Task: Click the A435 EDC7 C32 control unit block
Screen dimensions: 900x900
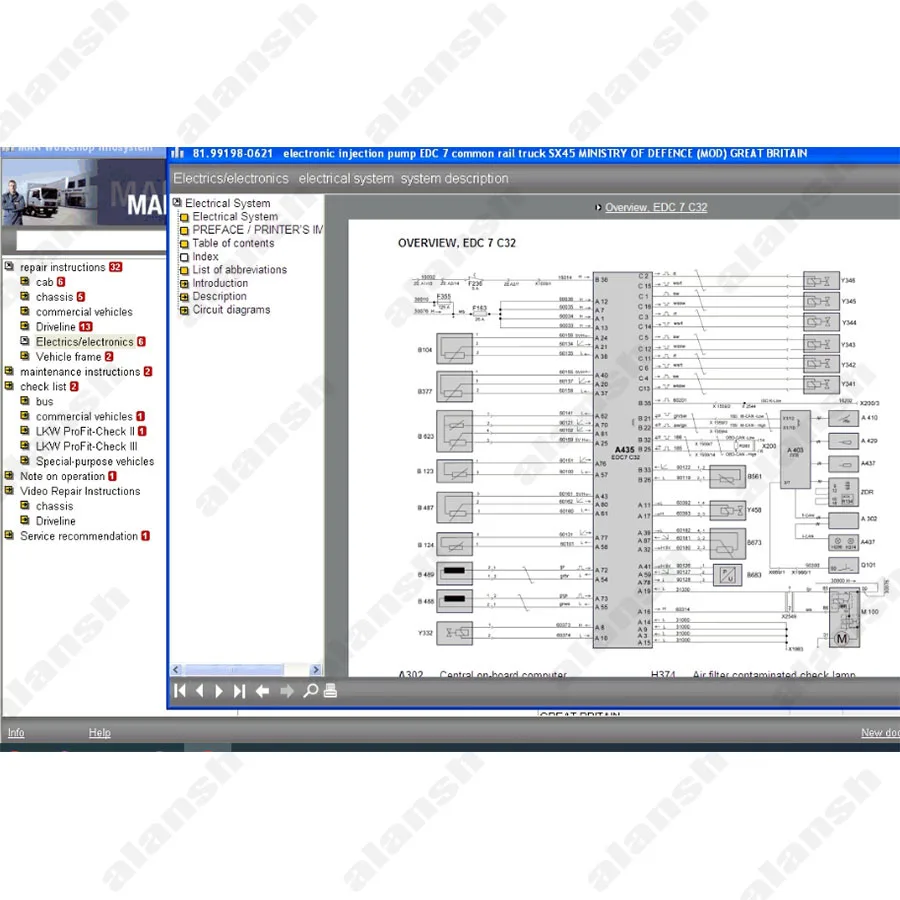Action: pos(623,460)
